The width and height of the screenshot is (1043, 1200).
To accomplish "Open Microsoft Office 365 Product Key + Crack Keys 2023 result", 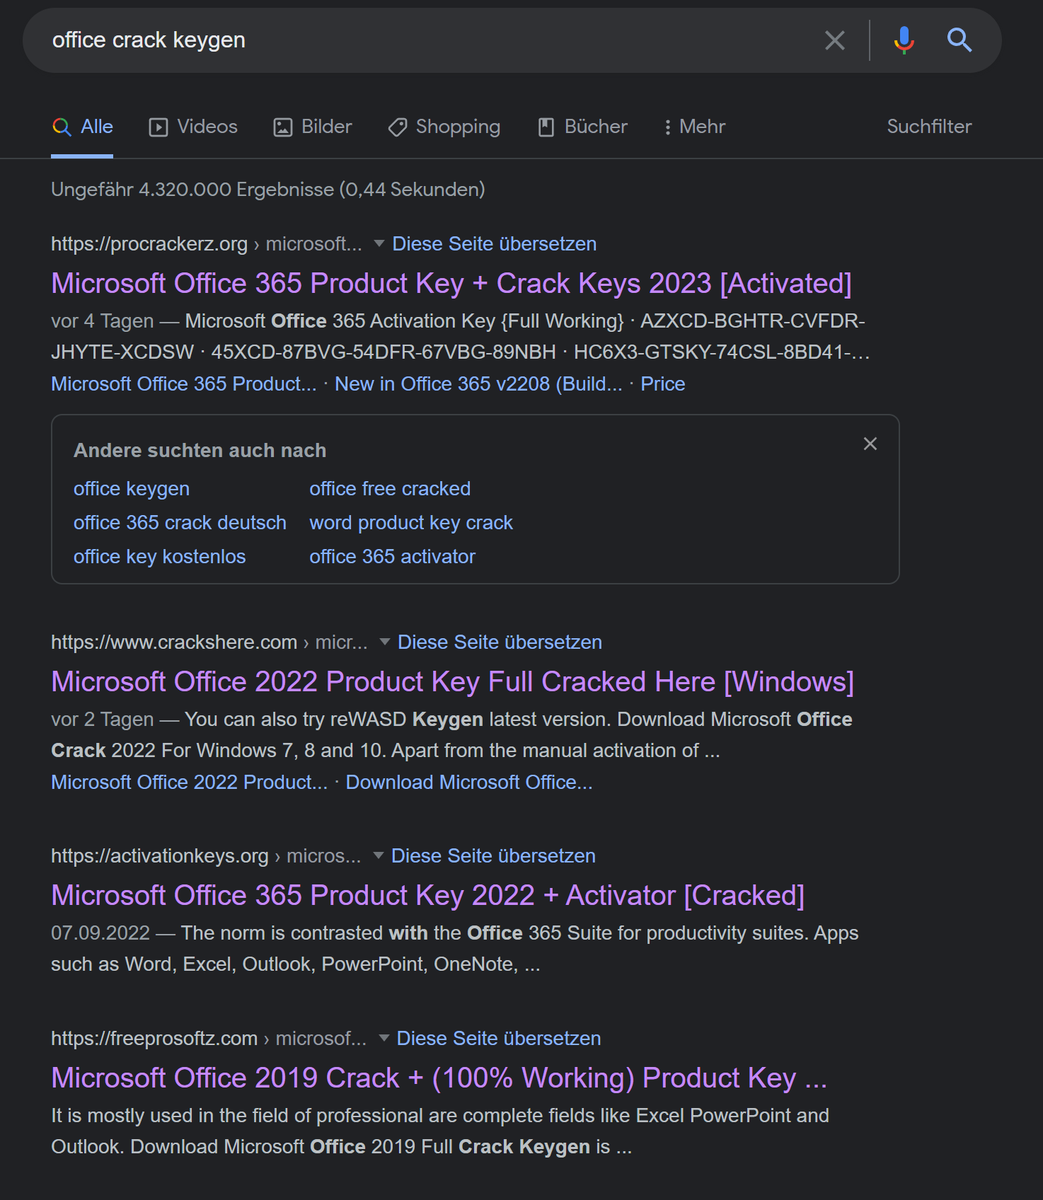I will pyautogui.click(x=451, y=283).
